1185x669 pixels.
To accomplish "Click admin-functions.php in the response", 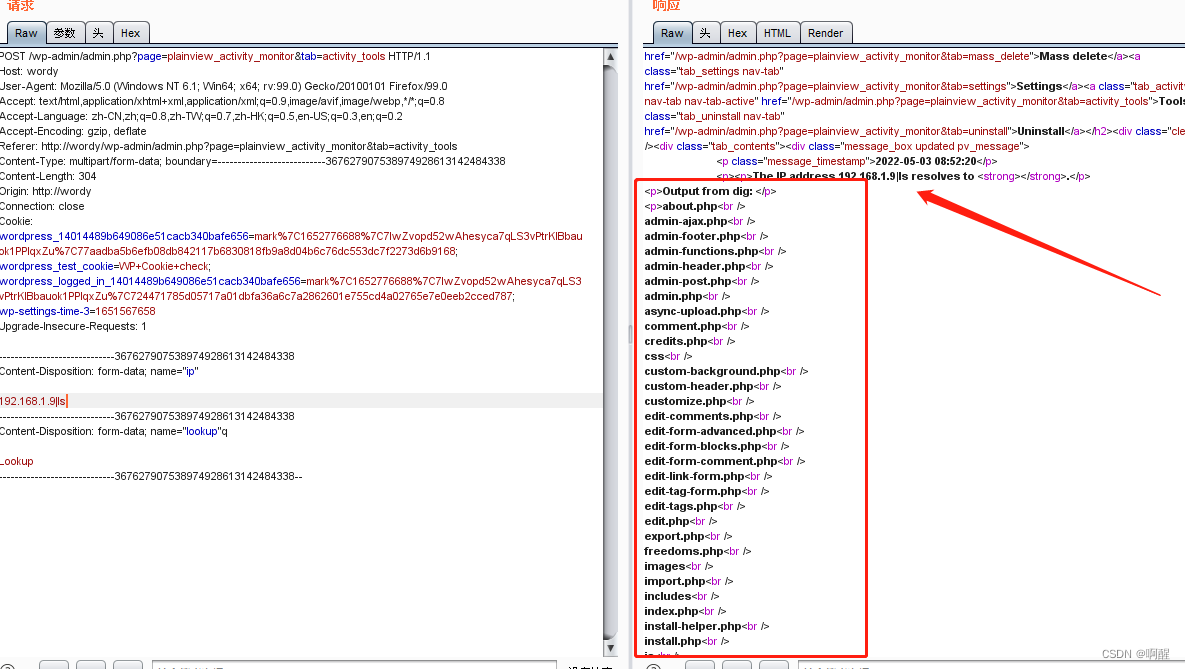I will 701,251.
